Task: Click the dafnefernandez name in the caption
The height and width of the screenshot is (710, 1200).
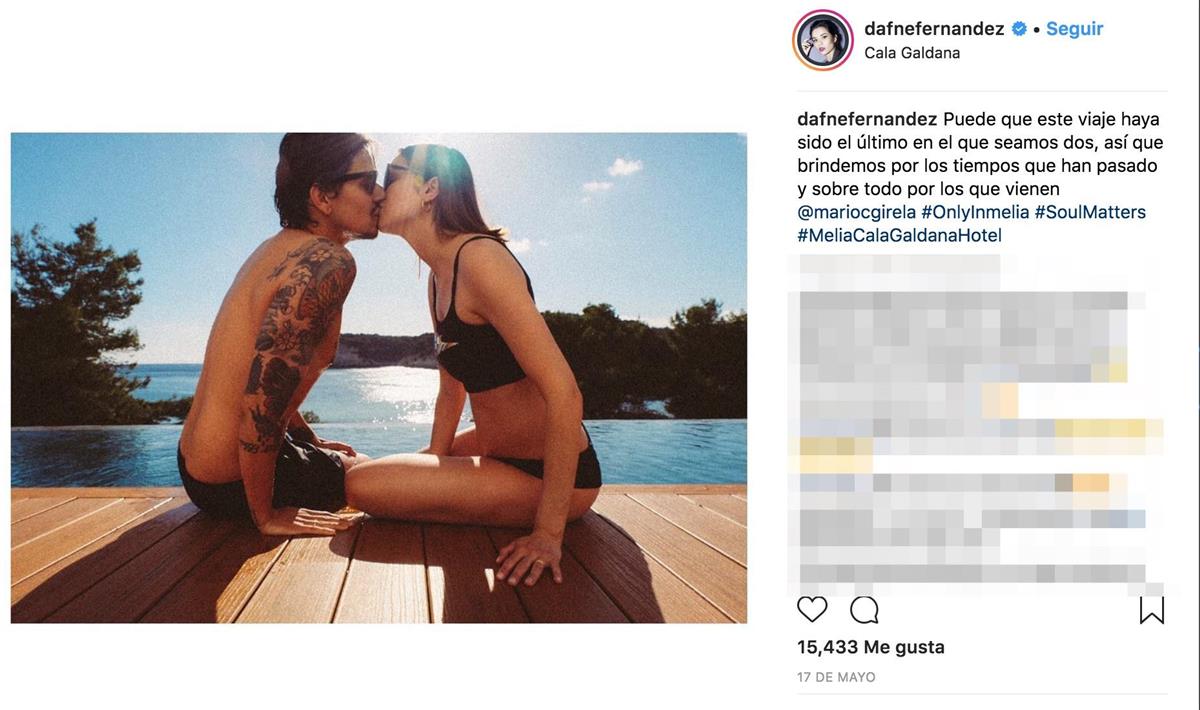Action: (867, 119)
